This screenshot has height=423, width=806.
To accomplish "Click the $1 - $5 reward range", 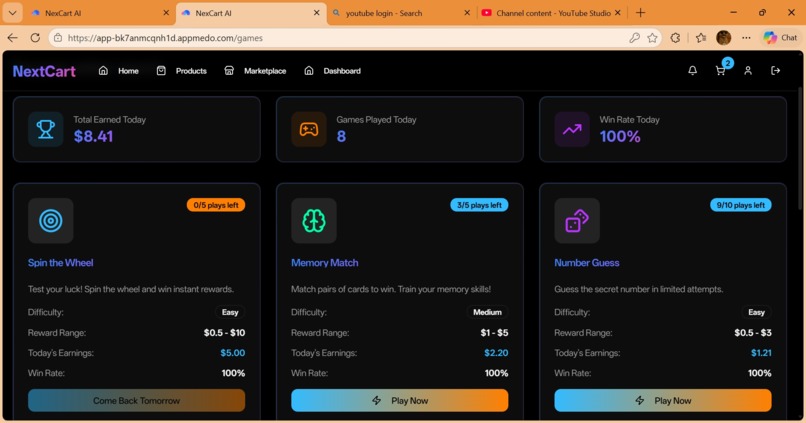I will [x=494, y=333].
